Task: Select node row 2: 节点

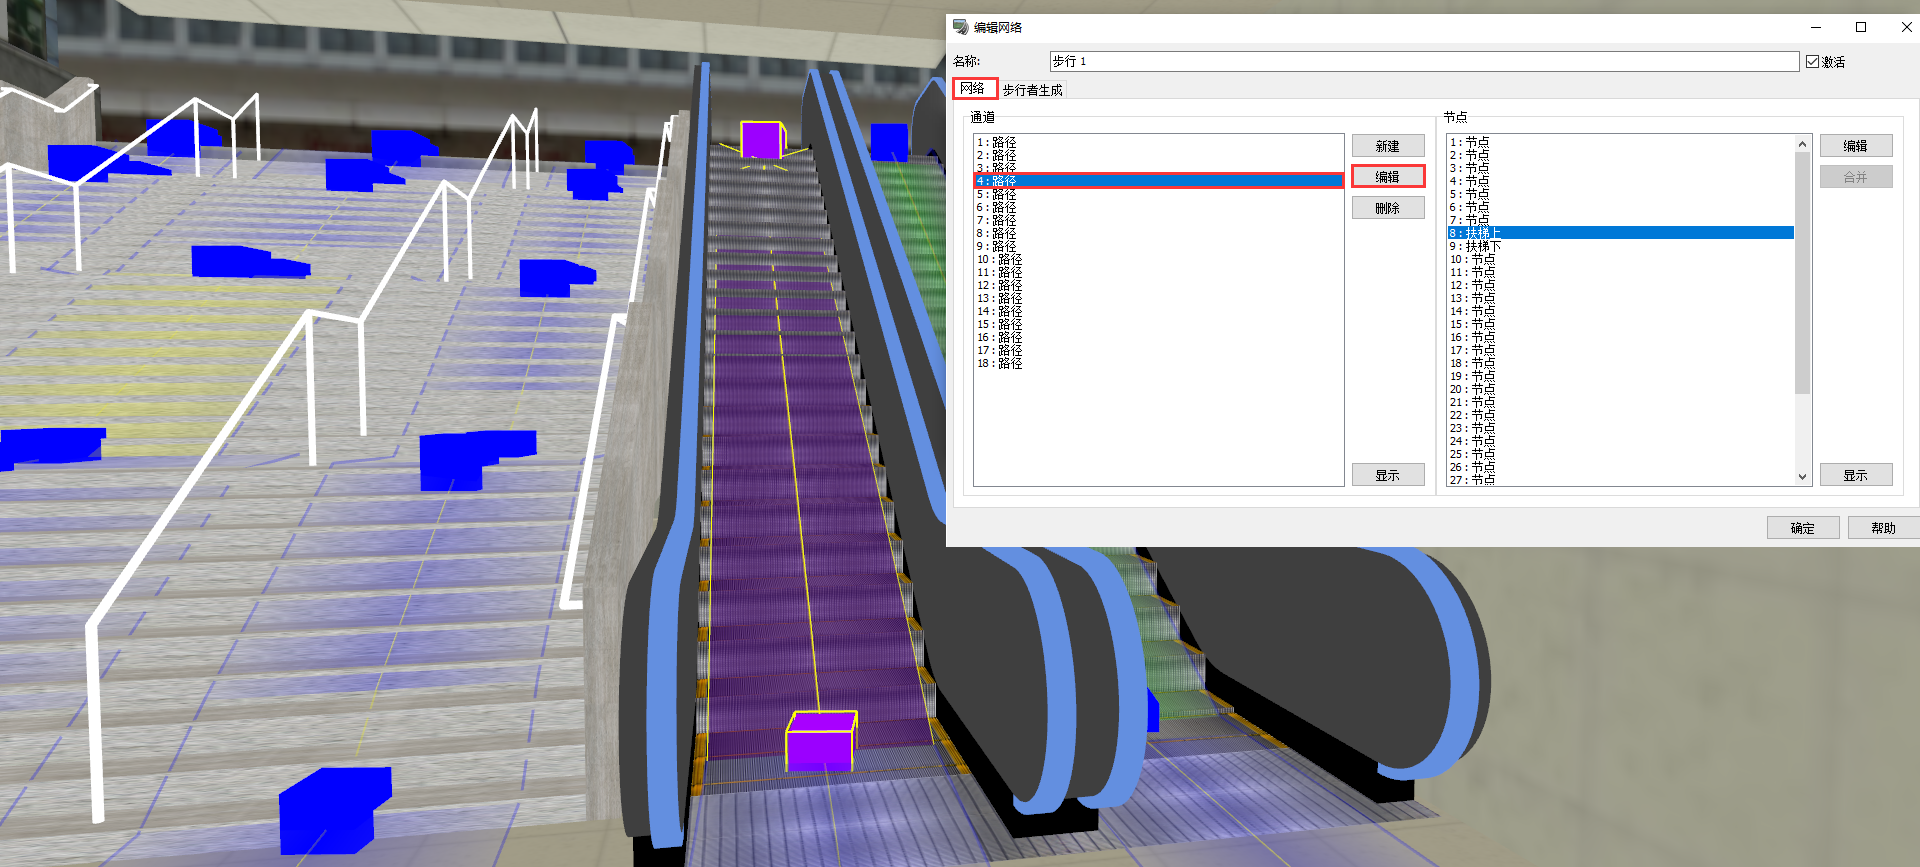Action: (x=1620, y=155)
